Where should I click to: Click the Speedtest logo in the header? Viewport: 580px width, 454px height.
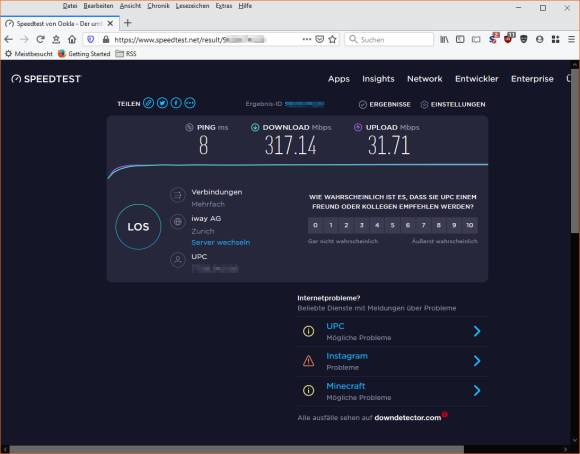pos(46,79)
